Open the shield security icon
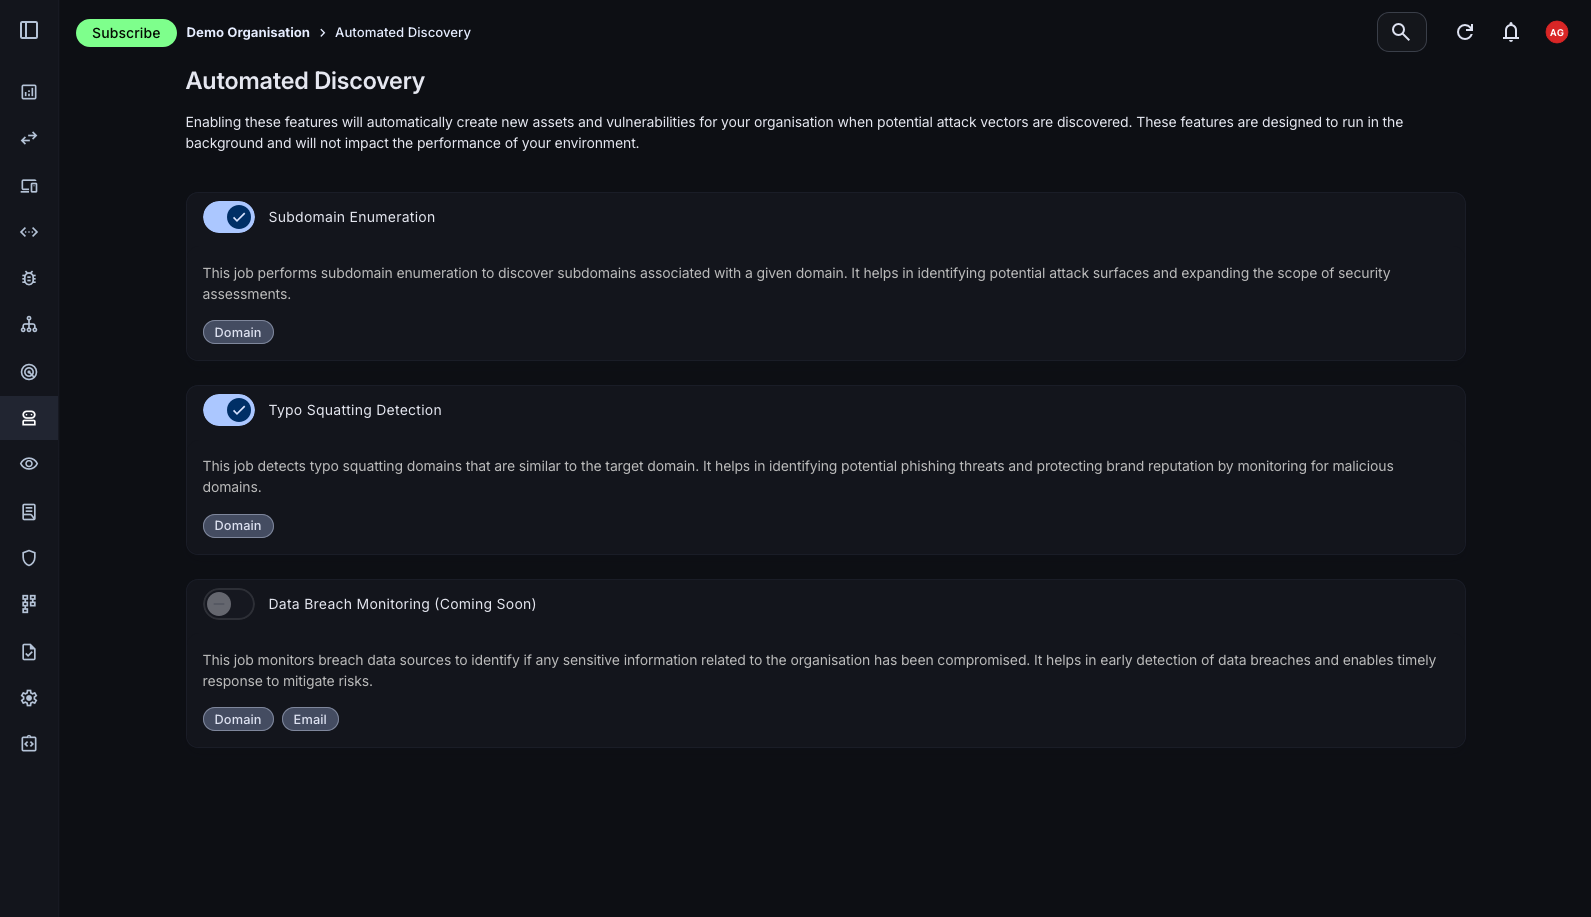Viewport: 1591px width, 917px height. (29, 558)
